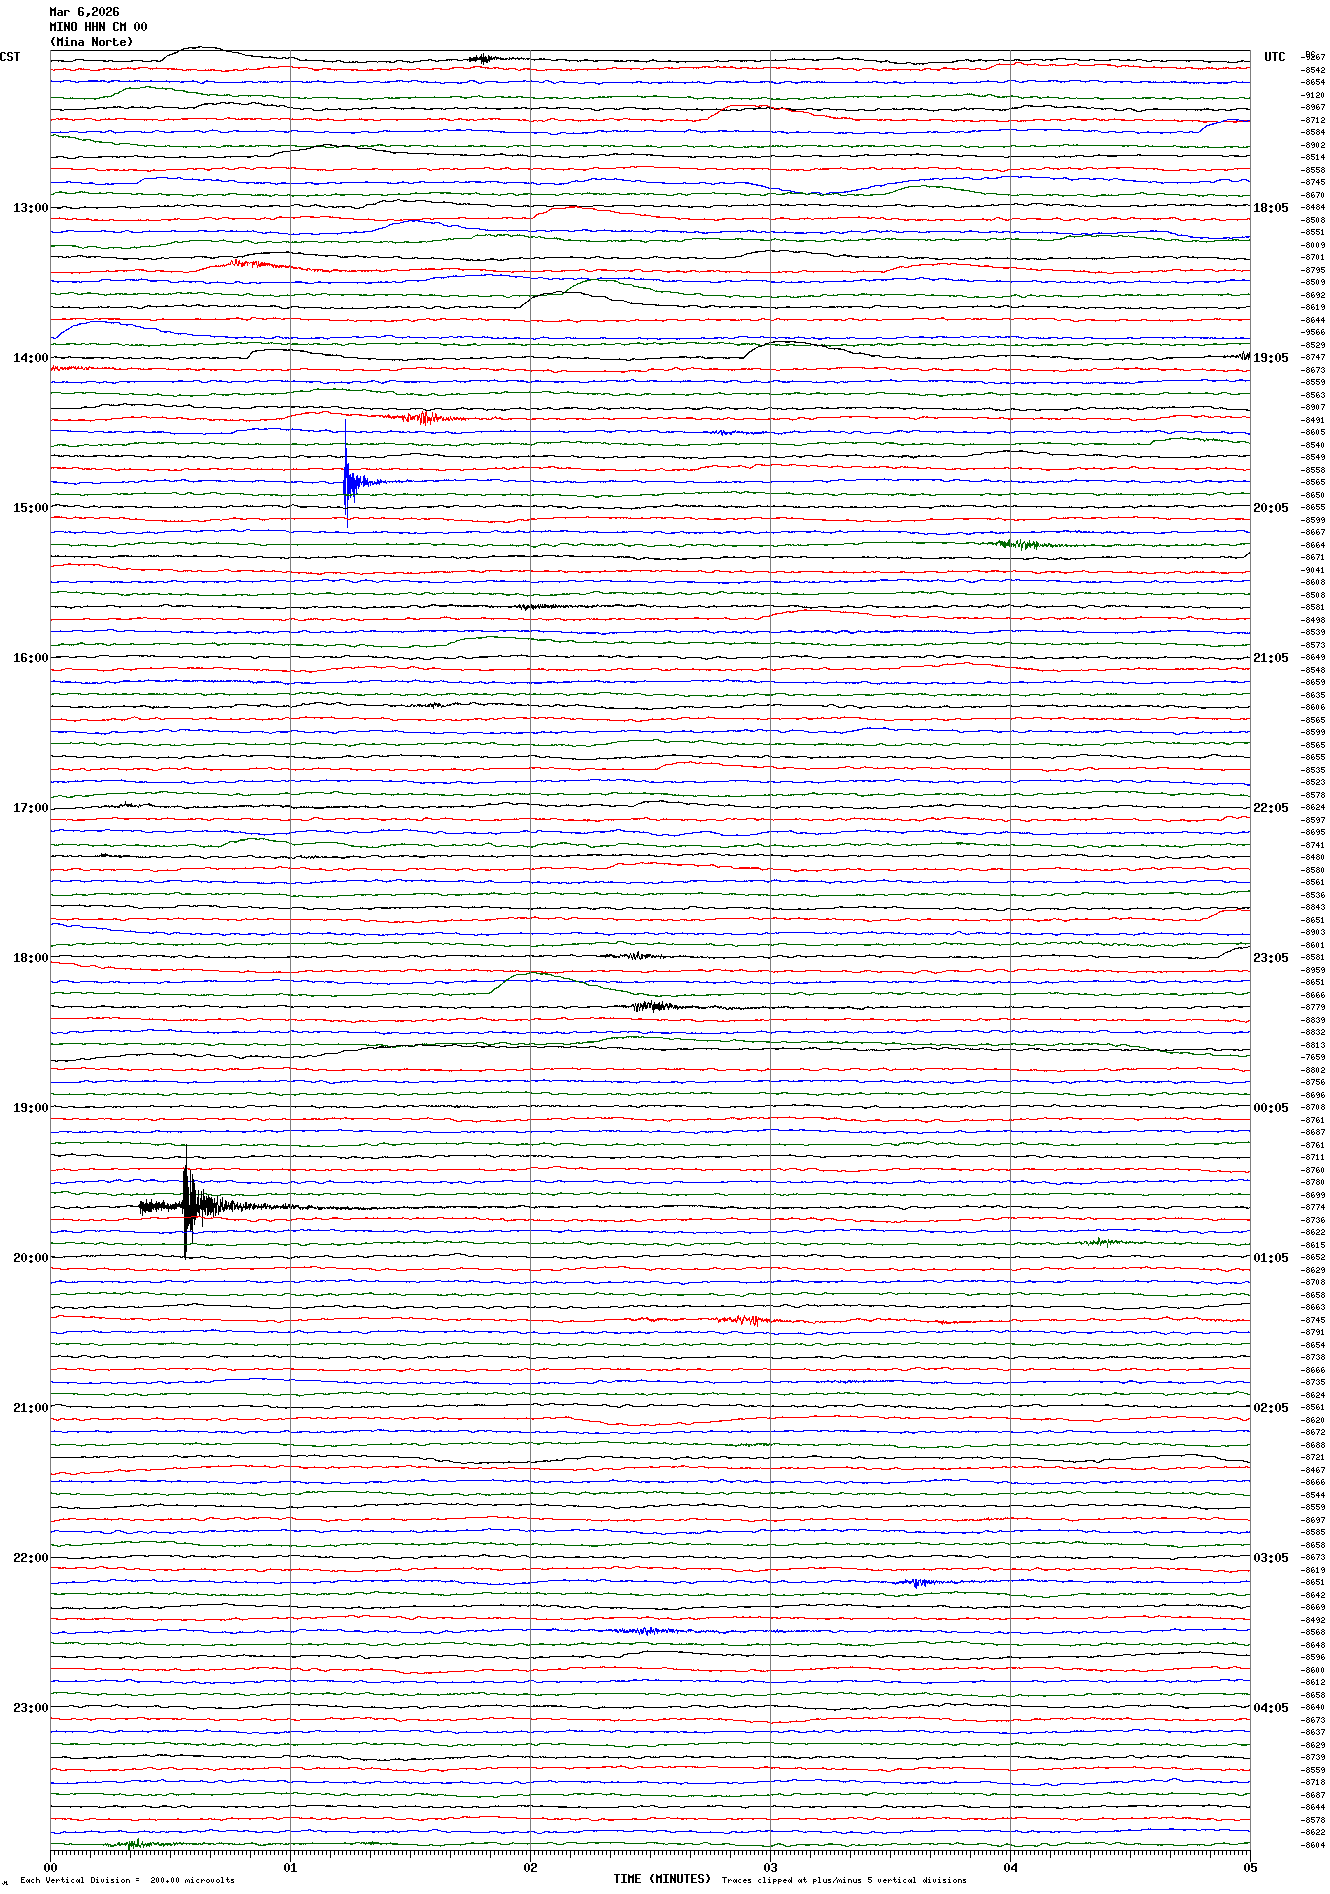Click the 02 minute tick label
The height and width of the screenshot is (1894, 1330).
(530, 1867)
